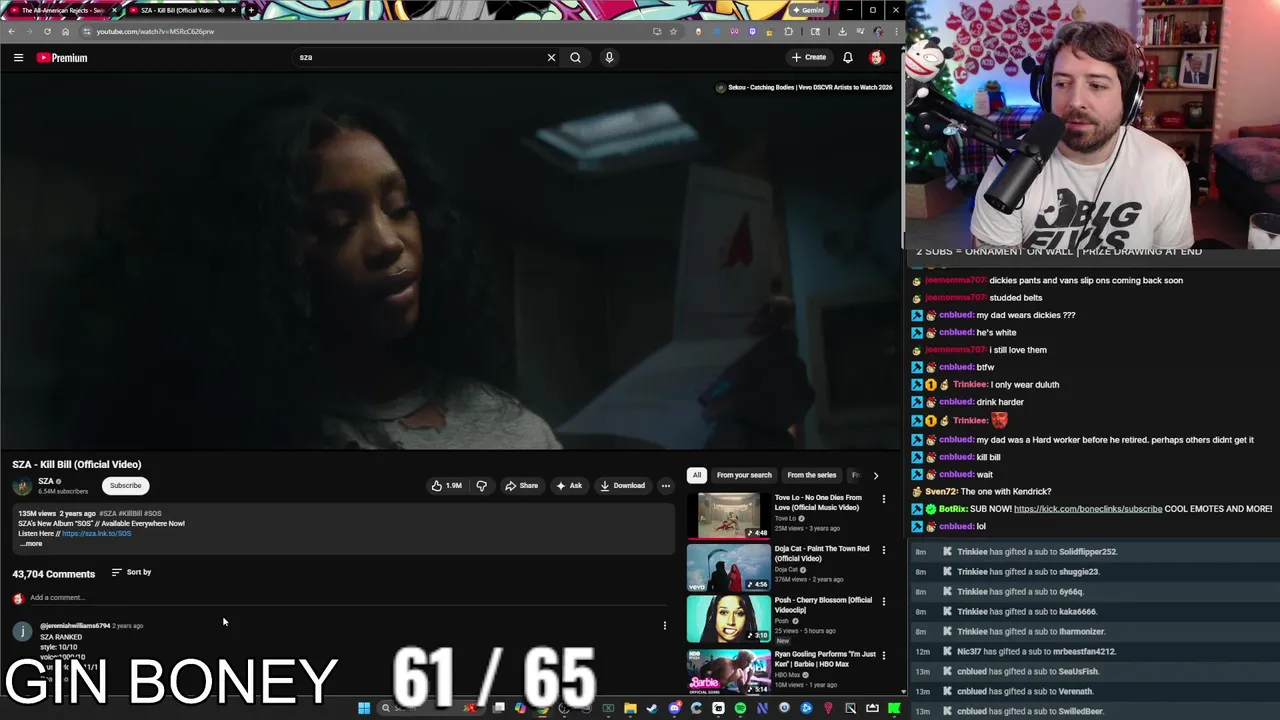Create content with the Create button

click(809, 57)
